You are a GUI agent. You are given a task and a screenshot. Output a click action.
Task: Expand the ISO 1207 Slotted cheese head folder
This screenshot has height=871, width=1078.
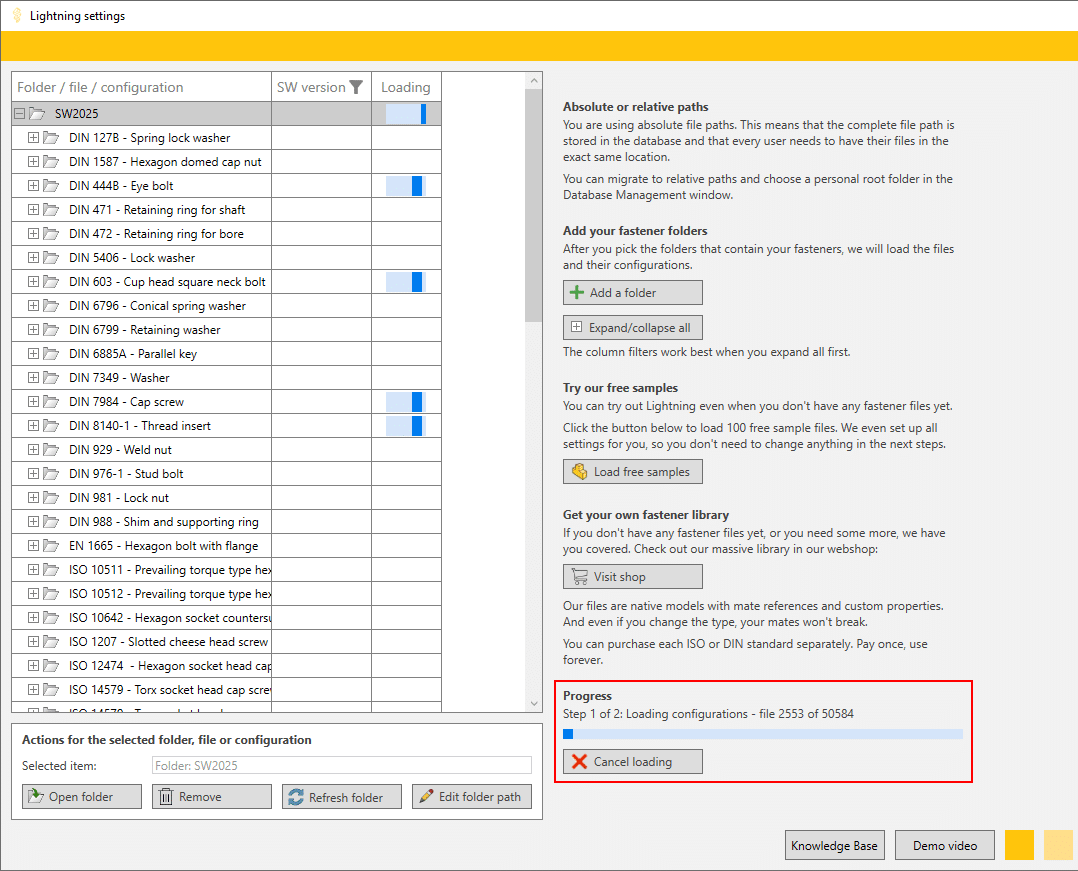[x=33, y=642]
